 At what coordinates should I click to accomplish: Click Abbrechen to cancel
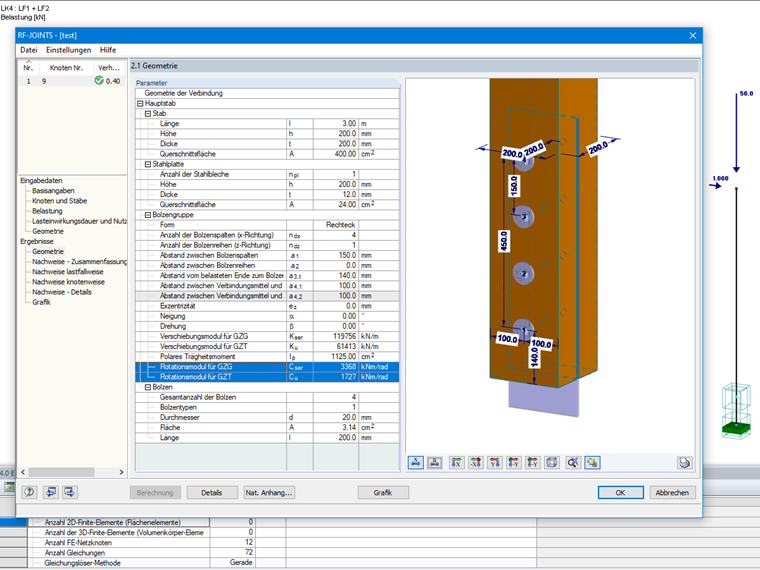[672, 492]
